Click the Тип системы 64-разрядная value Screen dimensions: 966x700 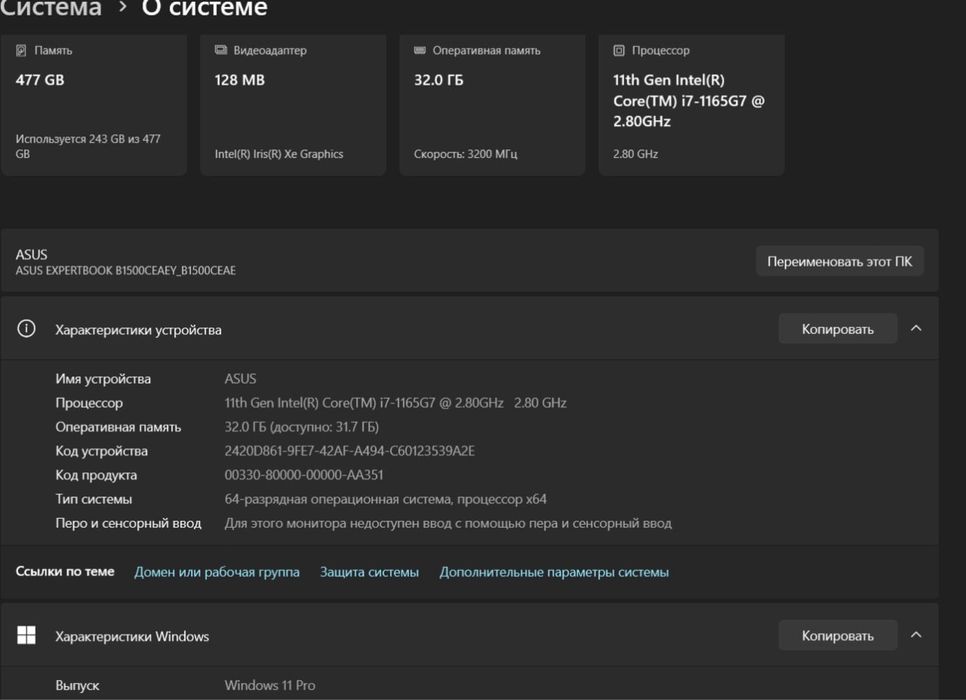386,499
